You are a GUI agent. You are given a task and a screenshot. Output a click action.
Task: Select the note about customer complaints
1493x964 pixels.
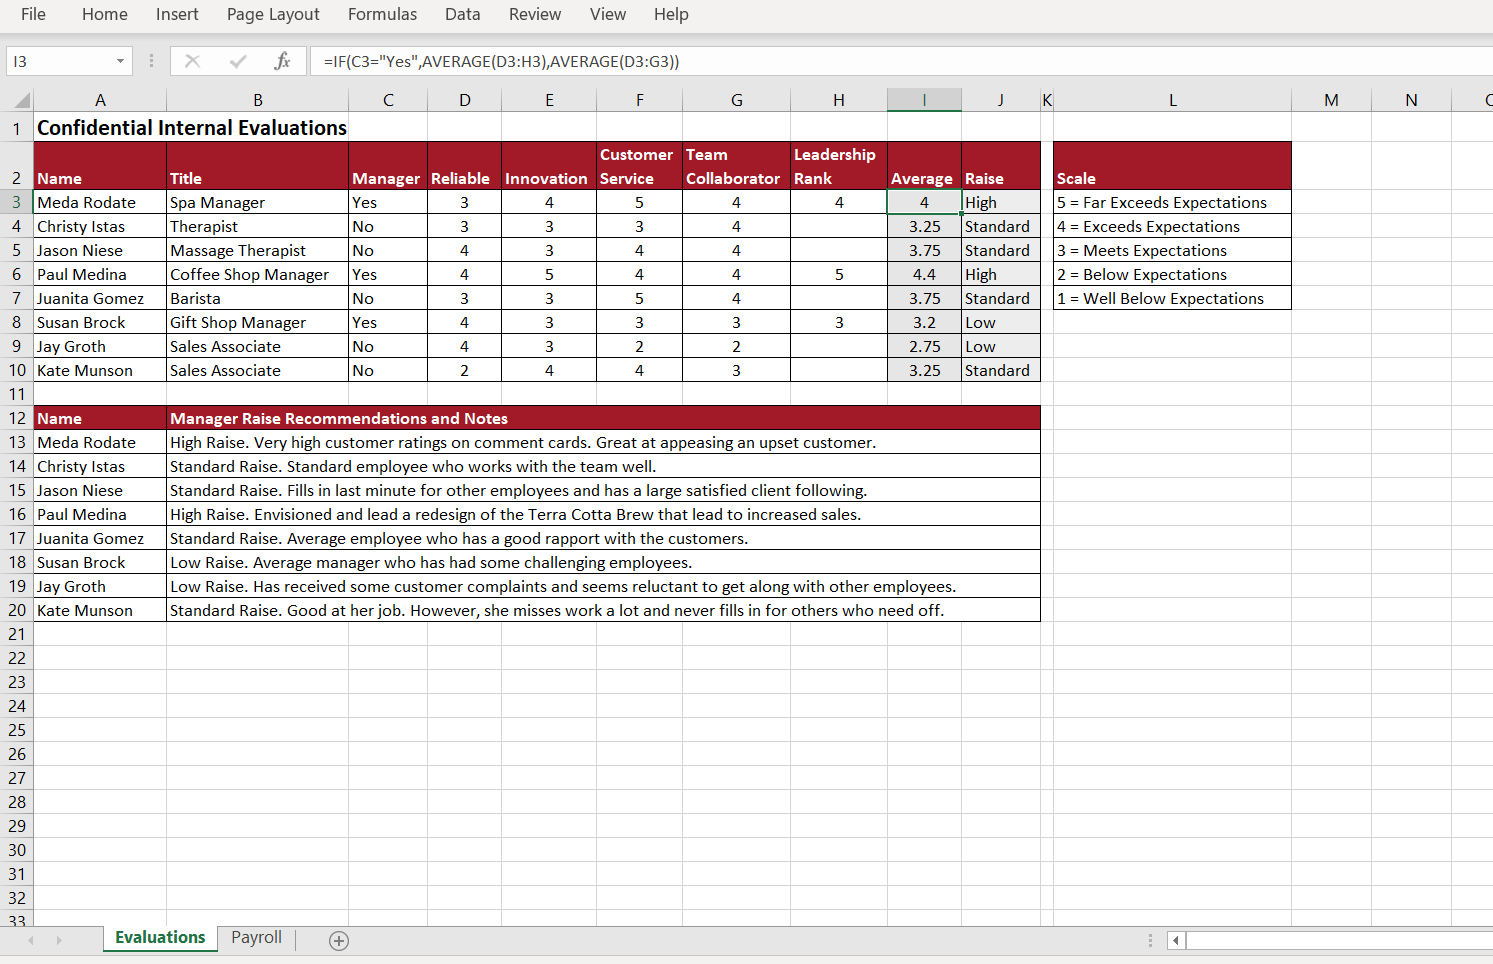tap(603, 586)
